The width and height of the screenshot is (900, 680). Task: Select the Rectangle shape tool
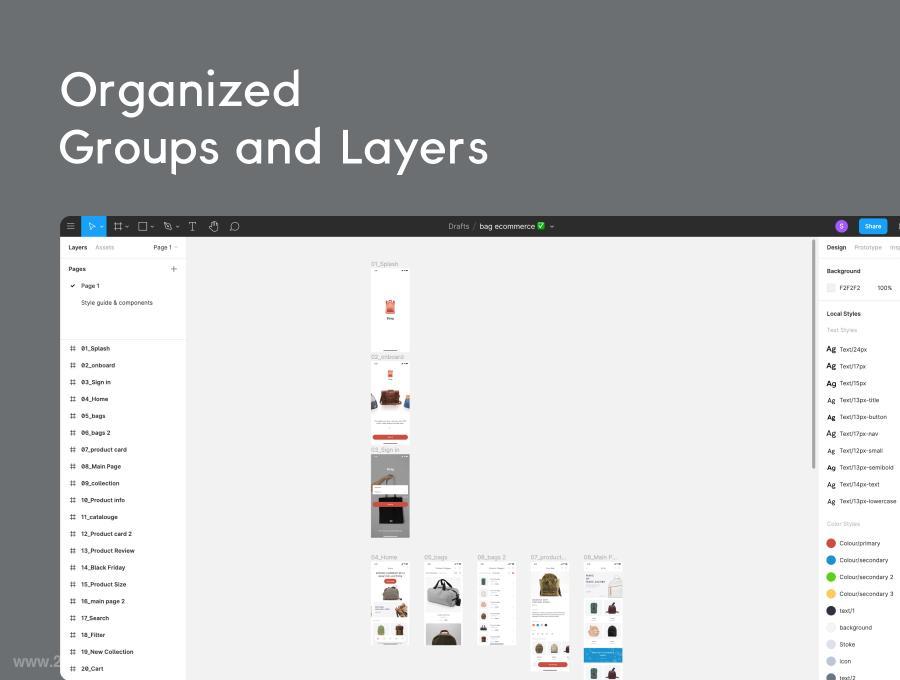pos(143,226)
